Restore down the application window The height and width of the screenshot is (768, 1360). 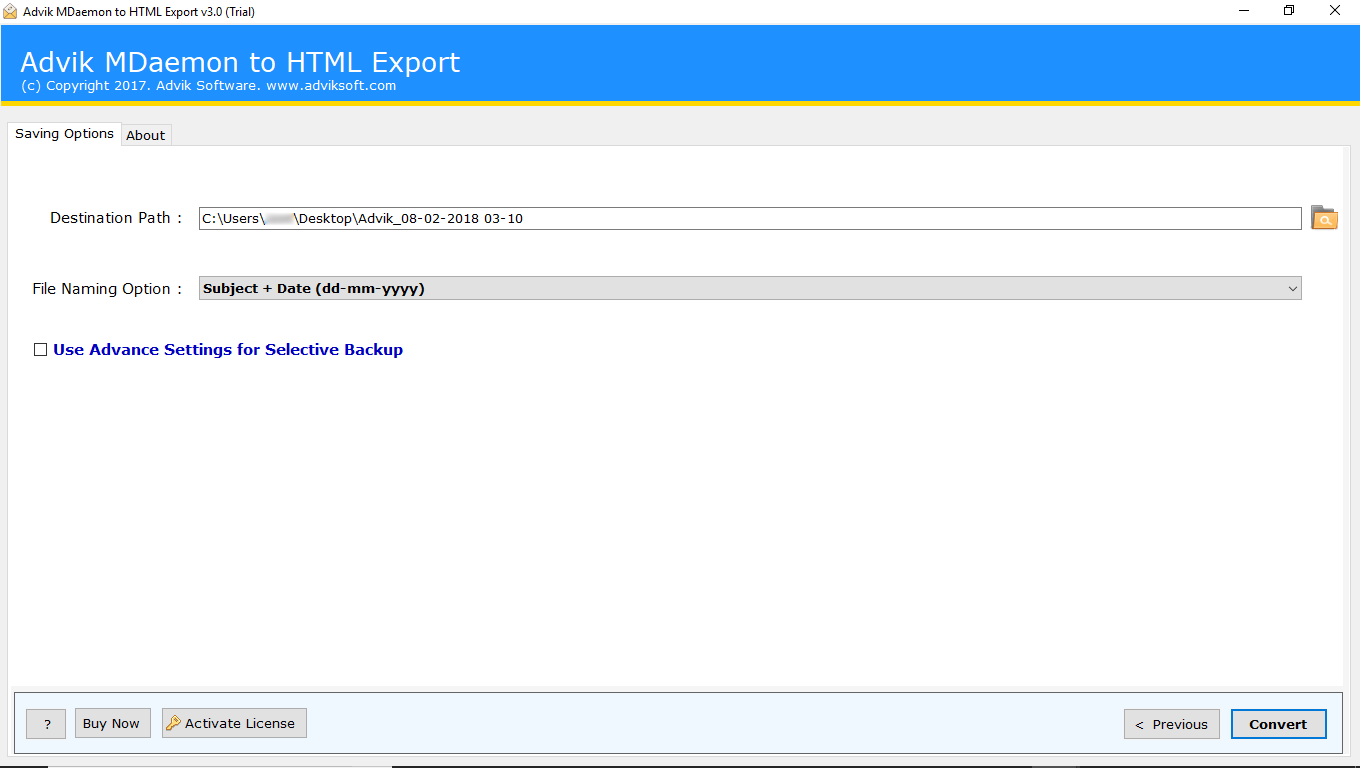tap(1289, 11)
